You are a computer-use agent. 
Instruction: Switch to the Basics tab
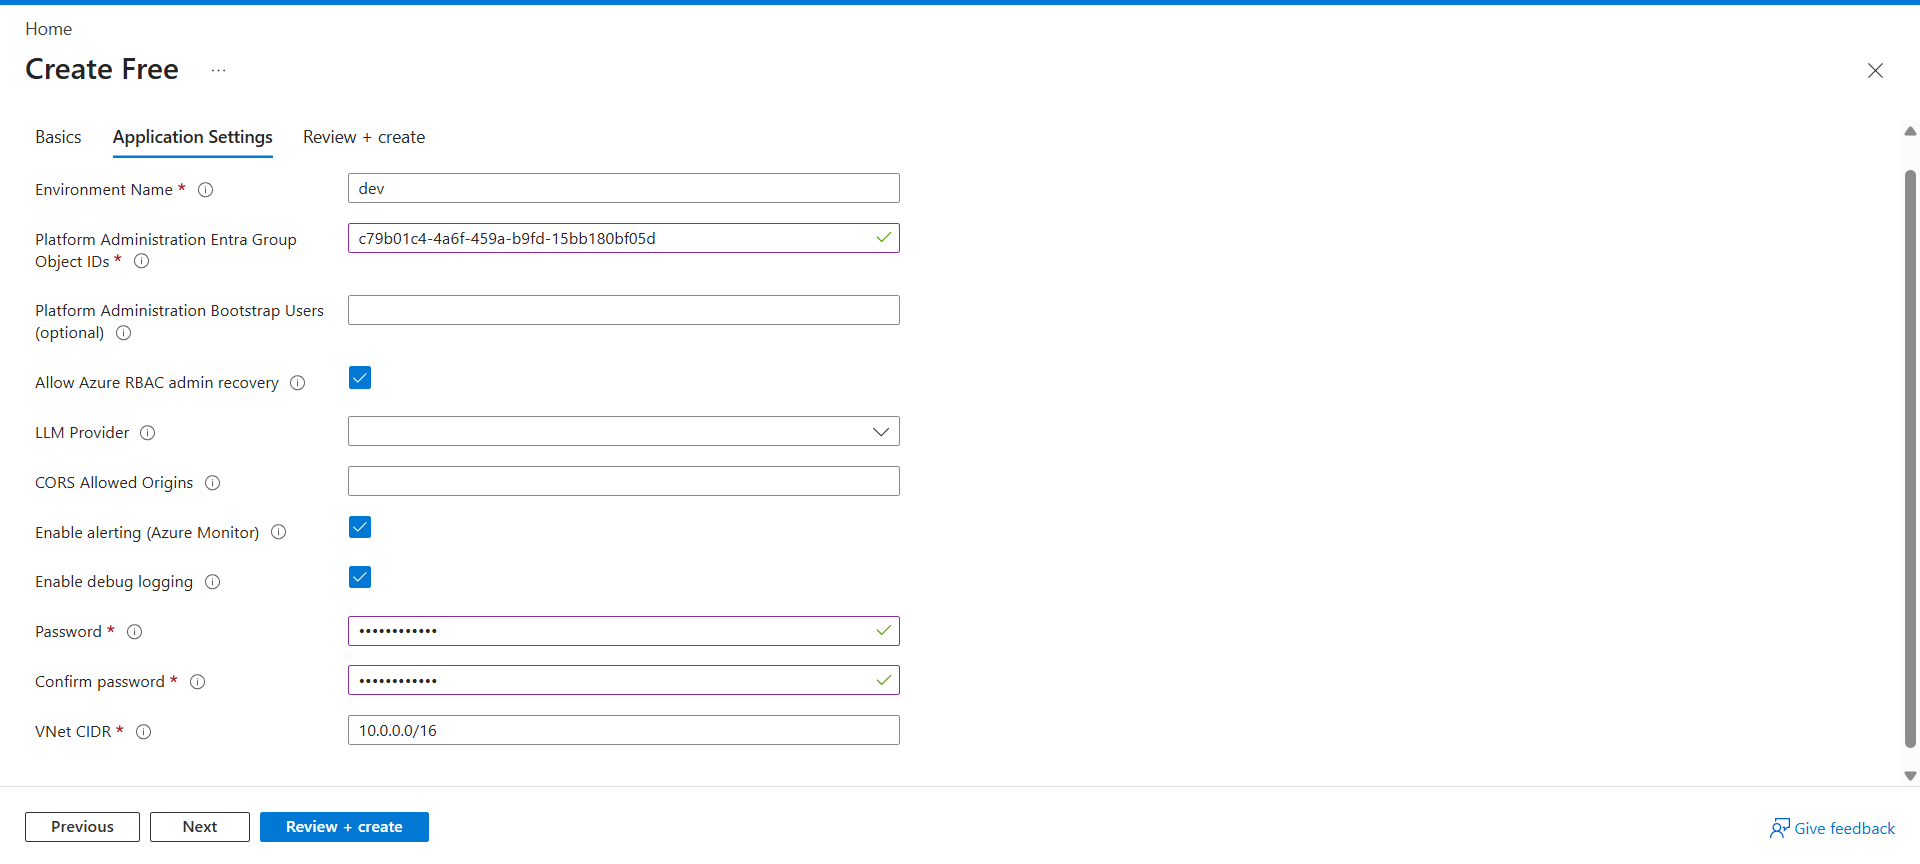click(58, 137)
